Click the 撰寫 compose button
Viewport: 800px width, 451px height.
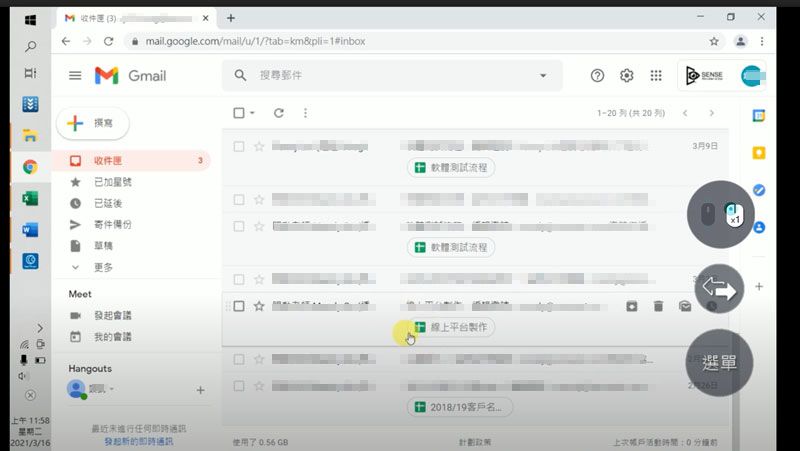[x=93, y=123]
